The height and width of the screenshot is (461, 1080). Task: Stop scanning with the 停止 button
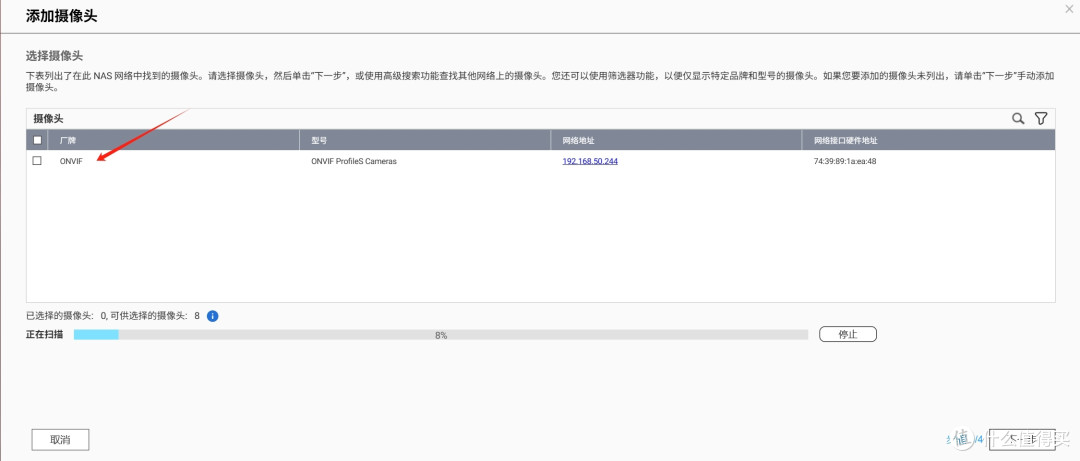coord(848,334)
